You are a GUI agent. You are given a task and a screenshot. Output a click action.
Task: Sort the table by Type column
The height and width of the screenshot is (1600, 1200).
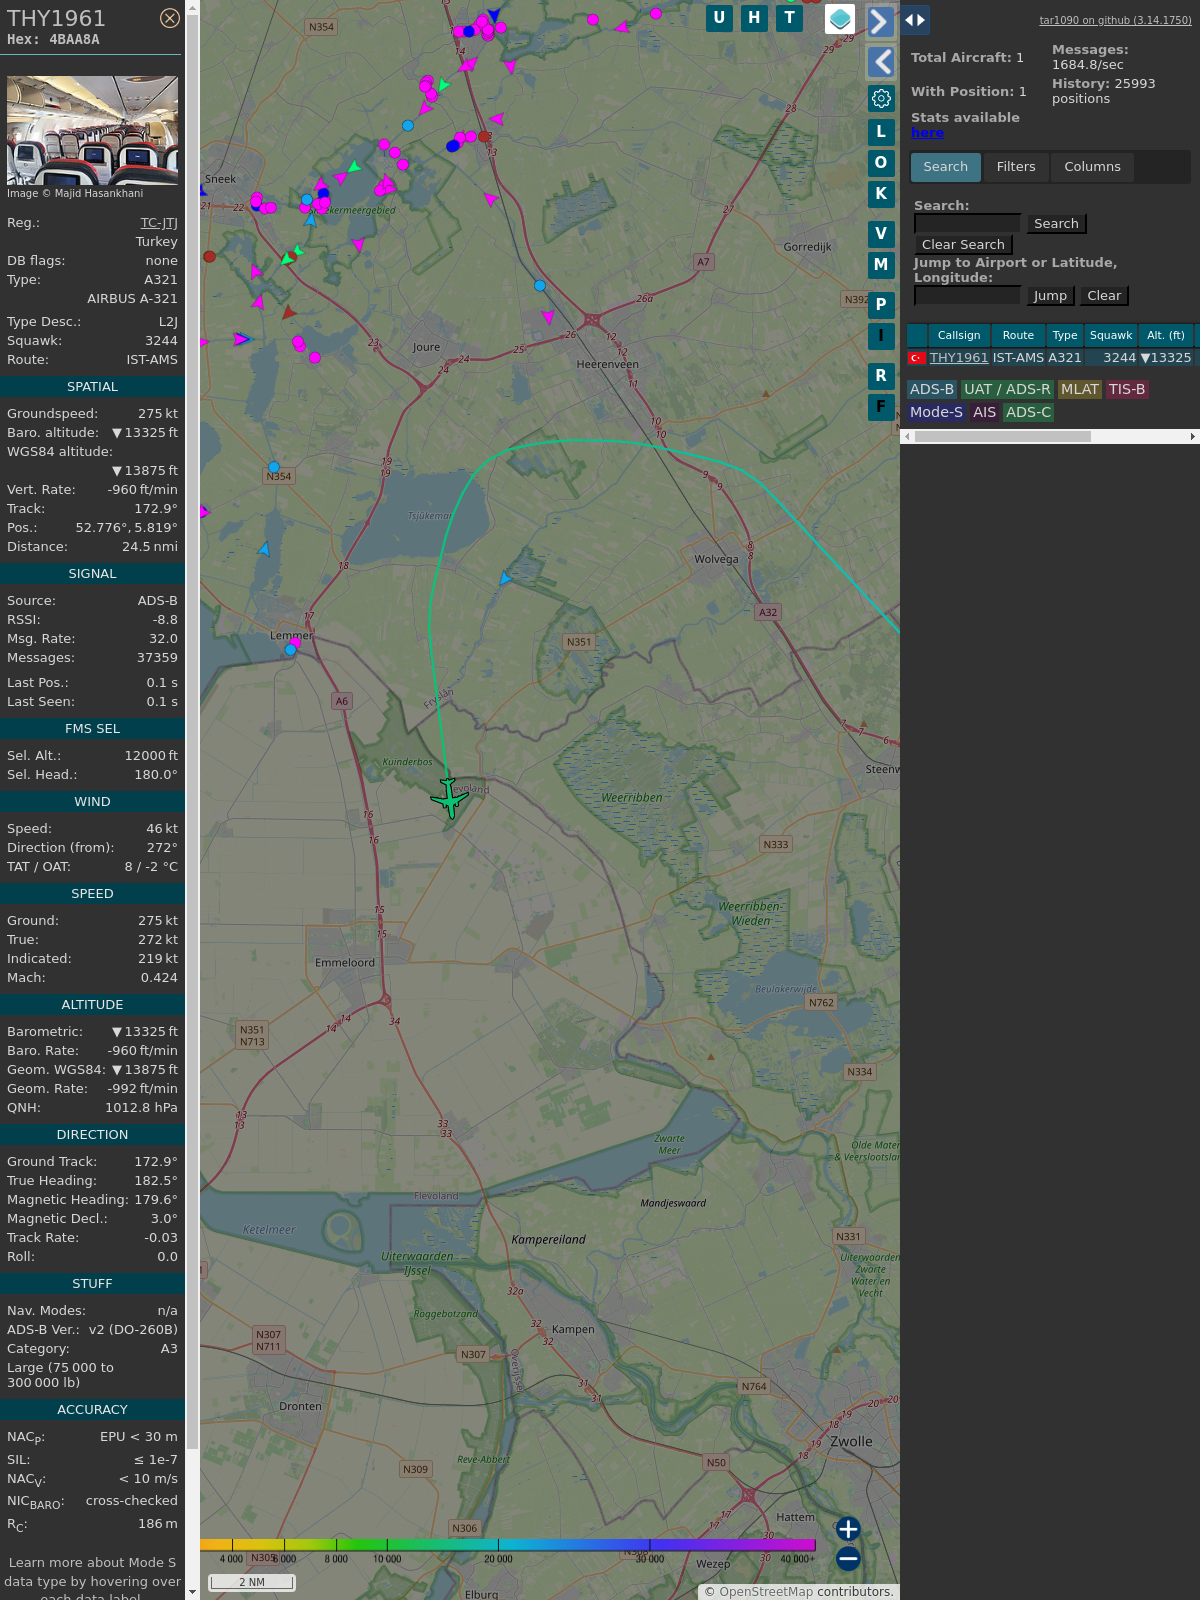[1065, 335]
